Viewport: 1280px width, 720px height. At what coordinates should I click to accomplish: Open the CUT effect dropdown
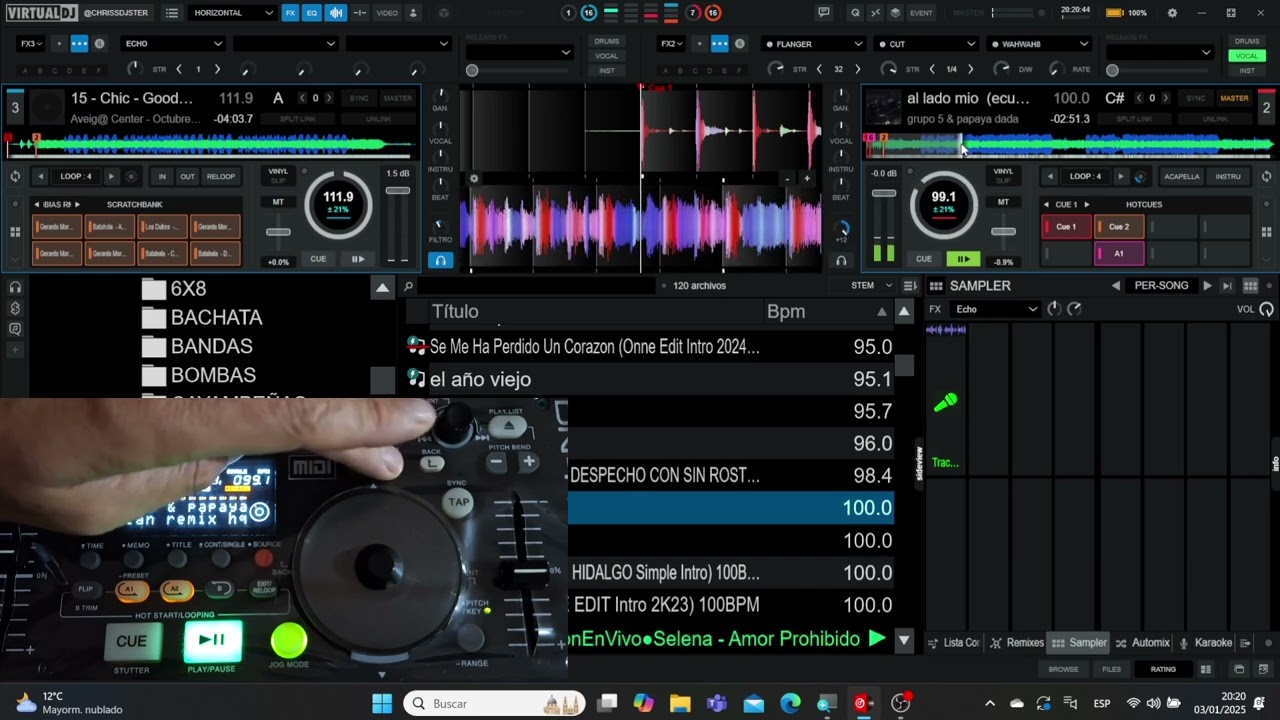[x=926, y=44]
